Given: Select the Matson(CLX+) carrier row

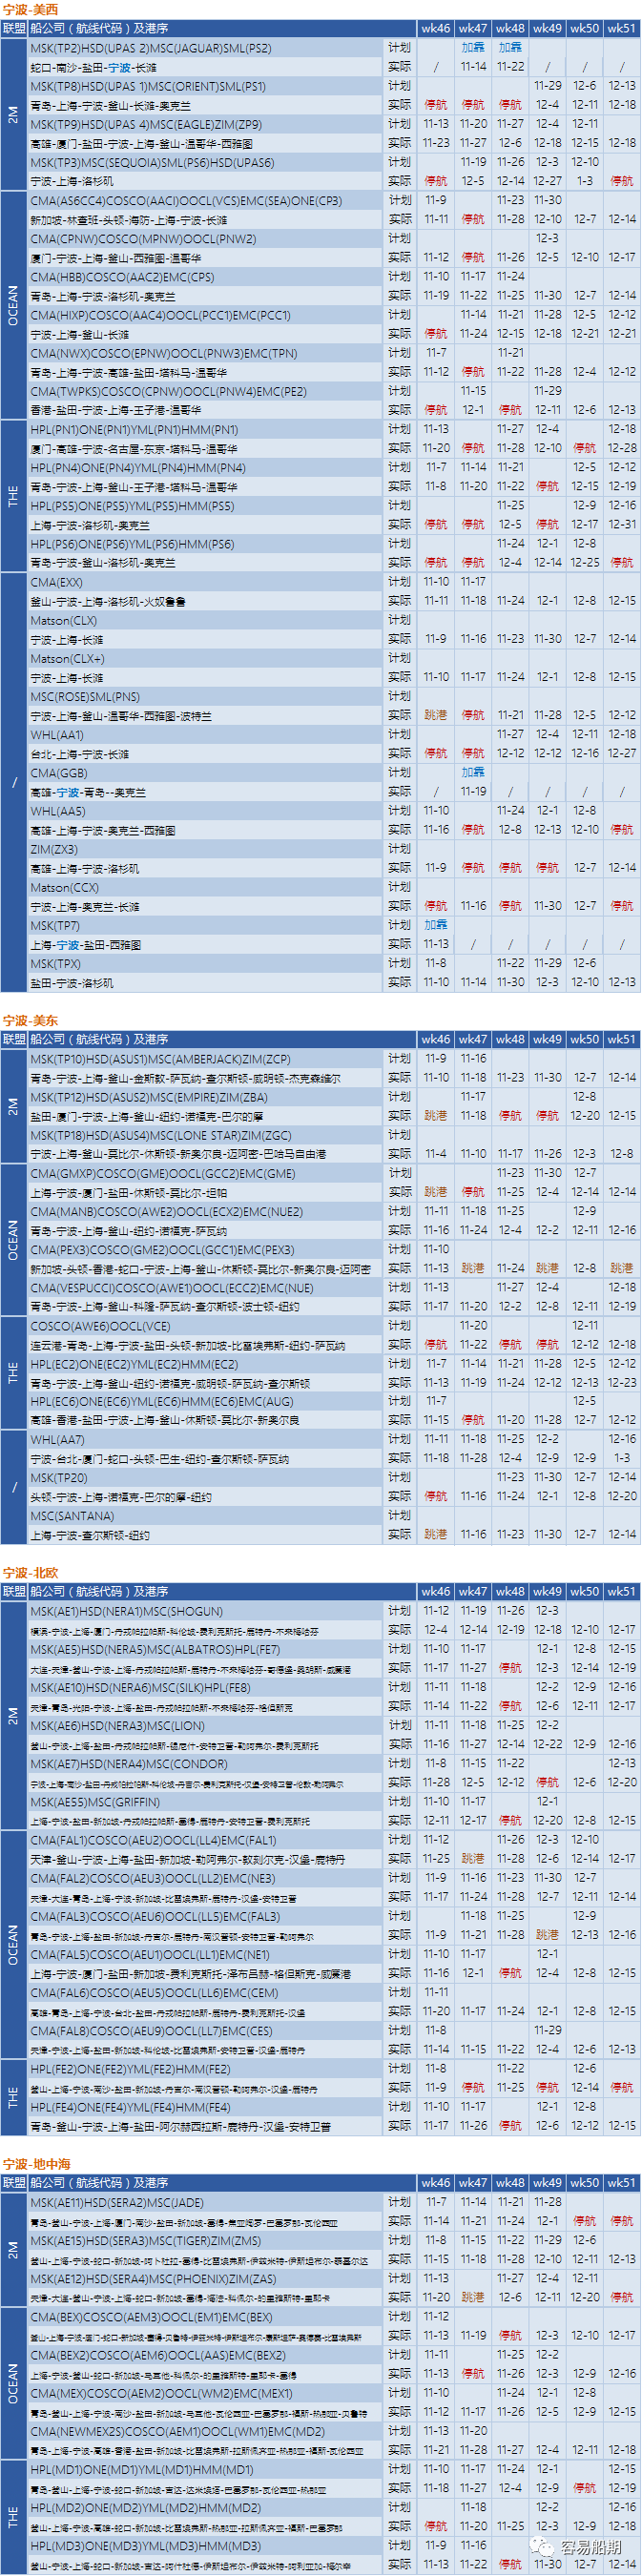Looking at the screenshot, I should [x=67, y=659].
